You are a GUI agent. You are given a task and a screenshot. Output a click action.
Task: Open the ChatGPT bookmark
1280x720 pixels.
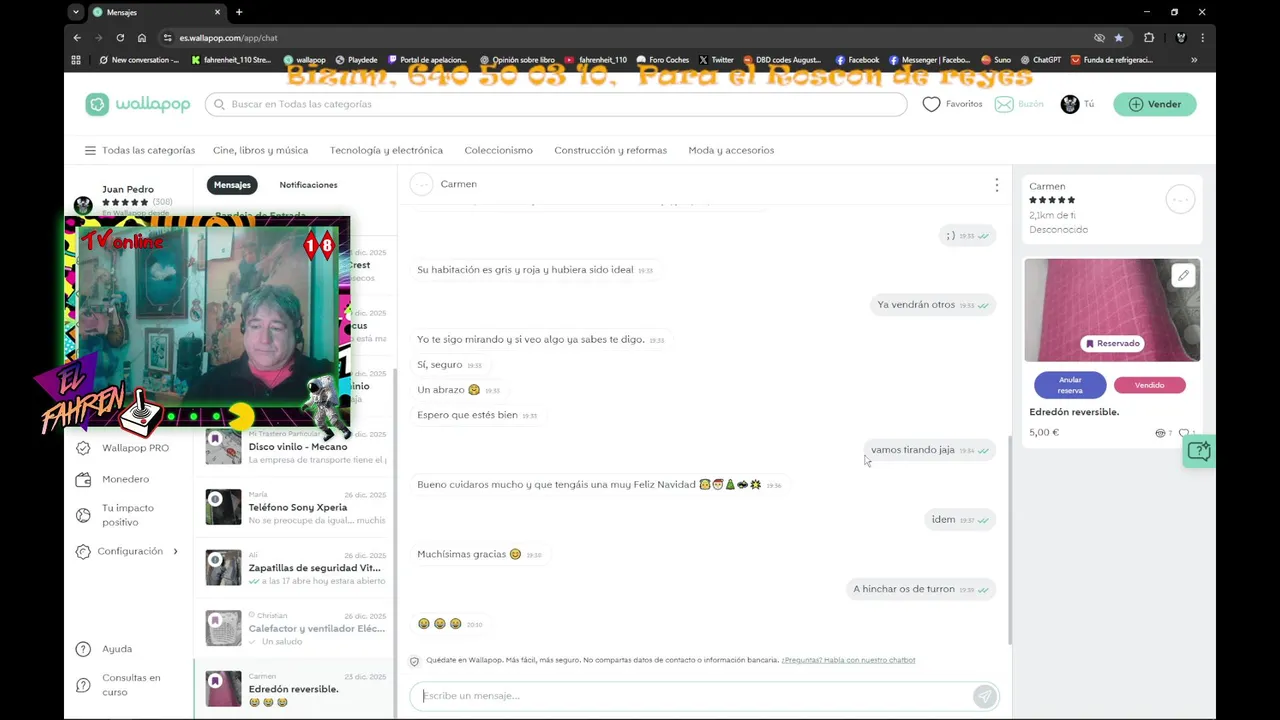tap(1040, 60)
